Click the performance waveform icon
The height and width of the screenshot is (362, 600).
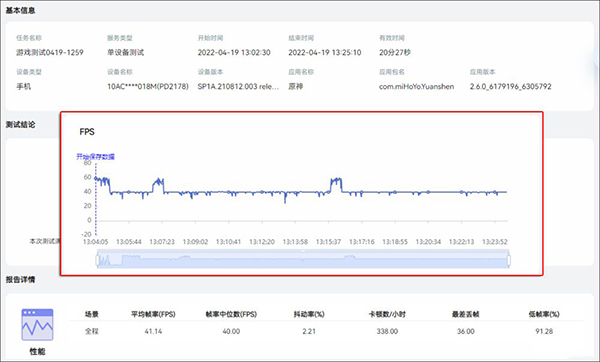click(37, 324)
